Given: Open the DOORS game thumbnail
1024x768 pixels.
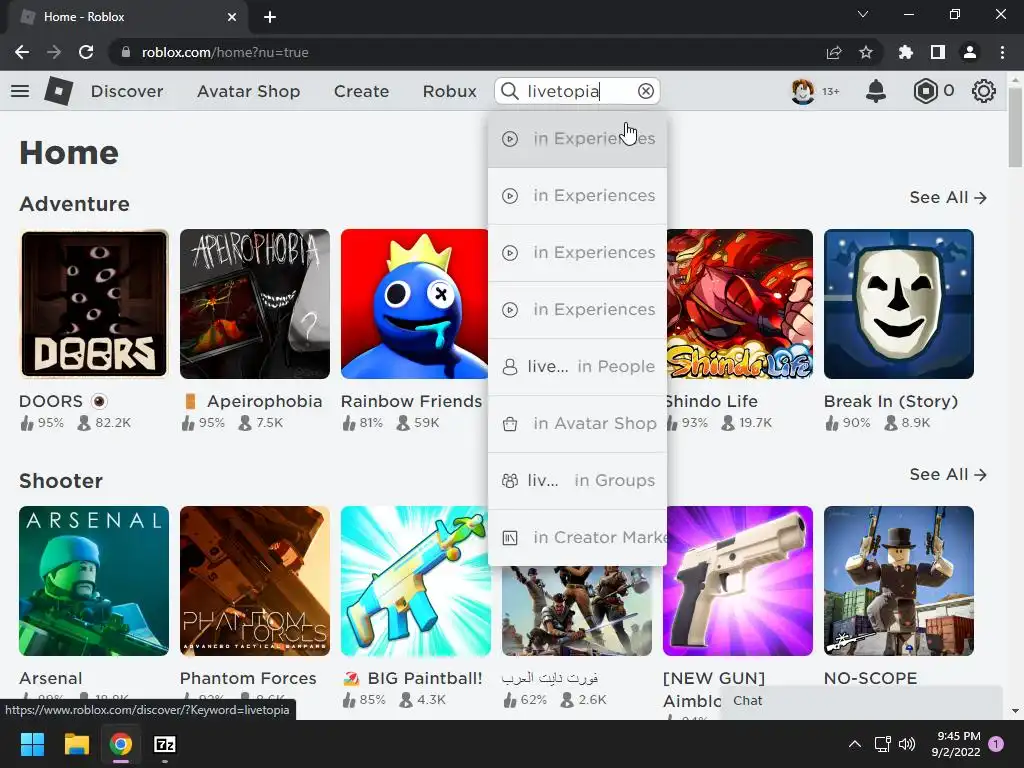Looking at the screenshot, I should [x=94, y=304].
